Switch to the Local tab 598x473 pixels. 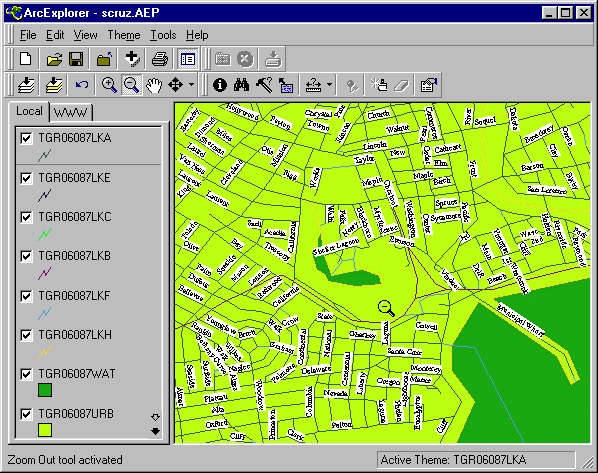pyautogui.click(x=29, y=111)
